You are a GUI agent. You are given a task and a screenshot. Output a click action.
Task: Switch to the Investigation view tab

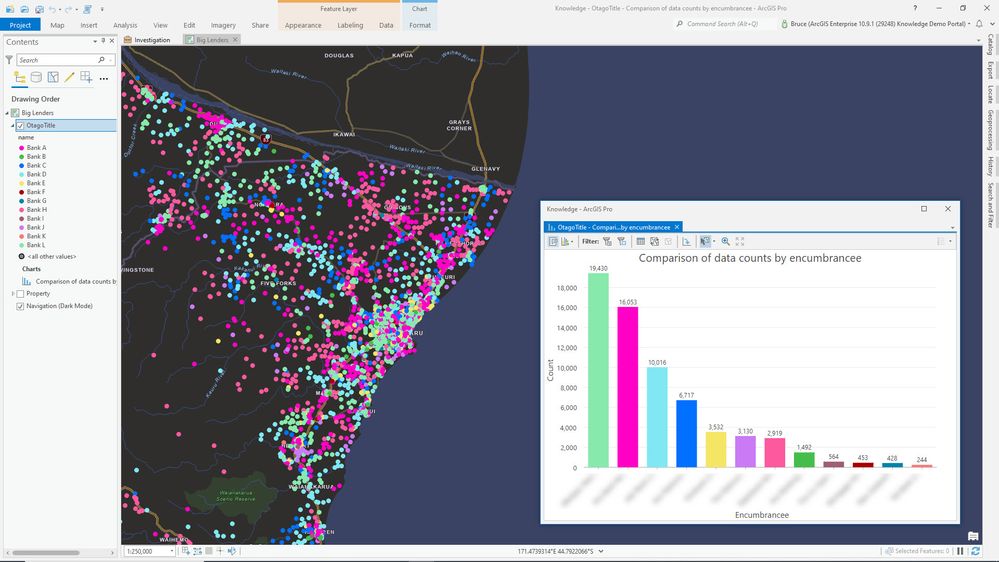[152, 40]
